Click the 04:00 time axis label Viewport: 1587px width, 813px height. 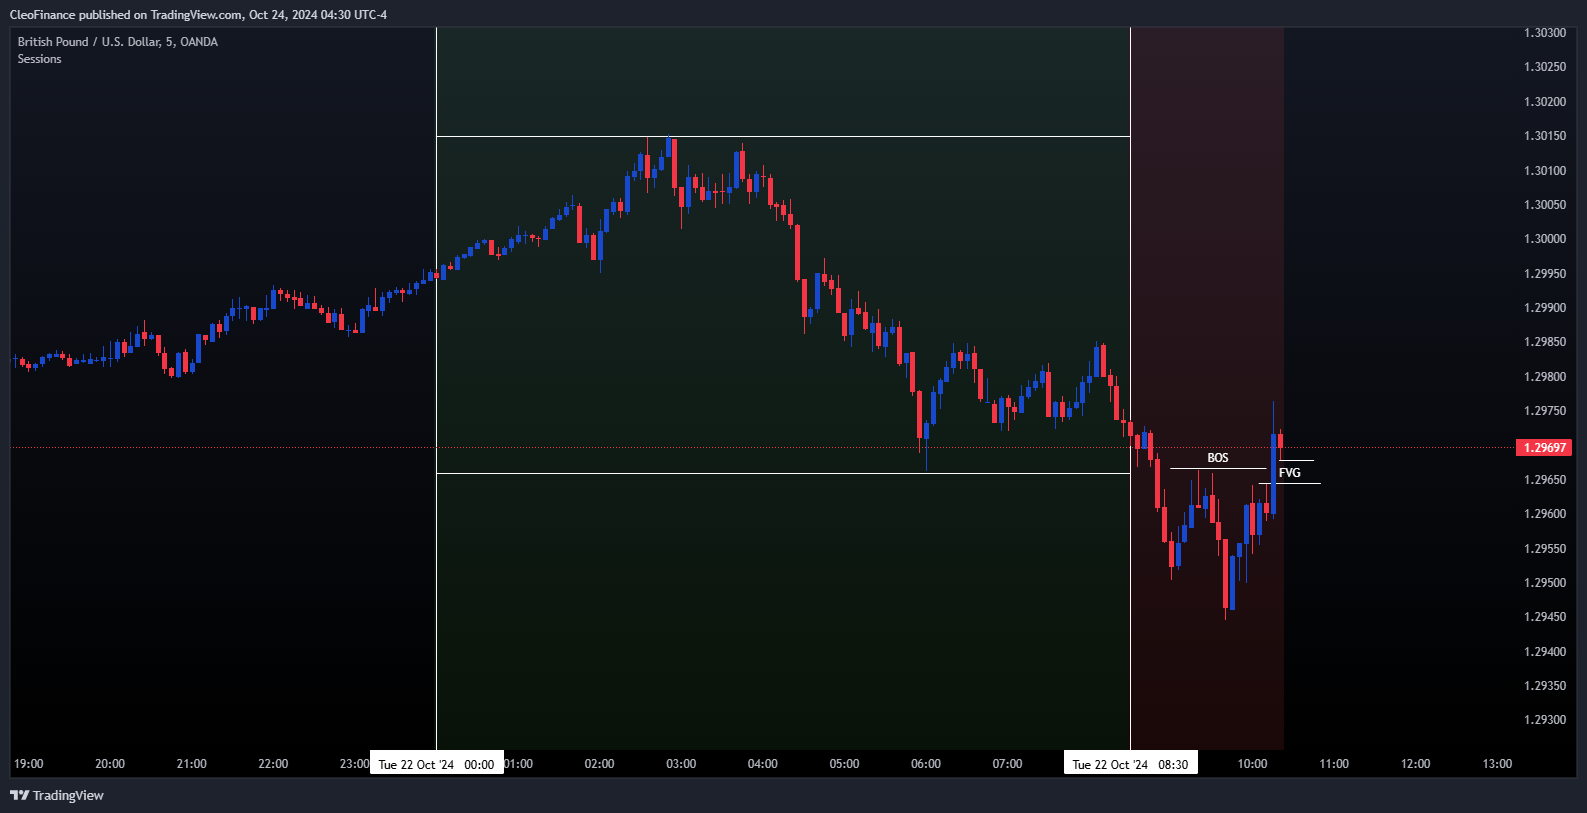point(763,764)
